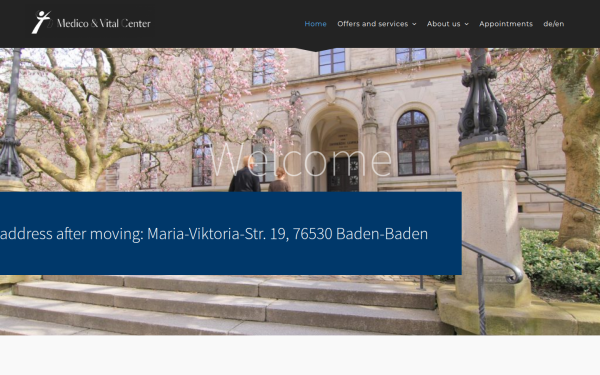Expand the About us dropdown arrow
600x375 pixels.
coord(466,24)
